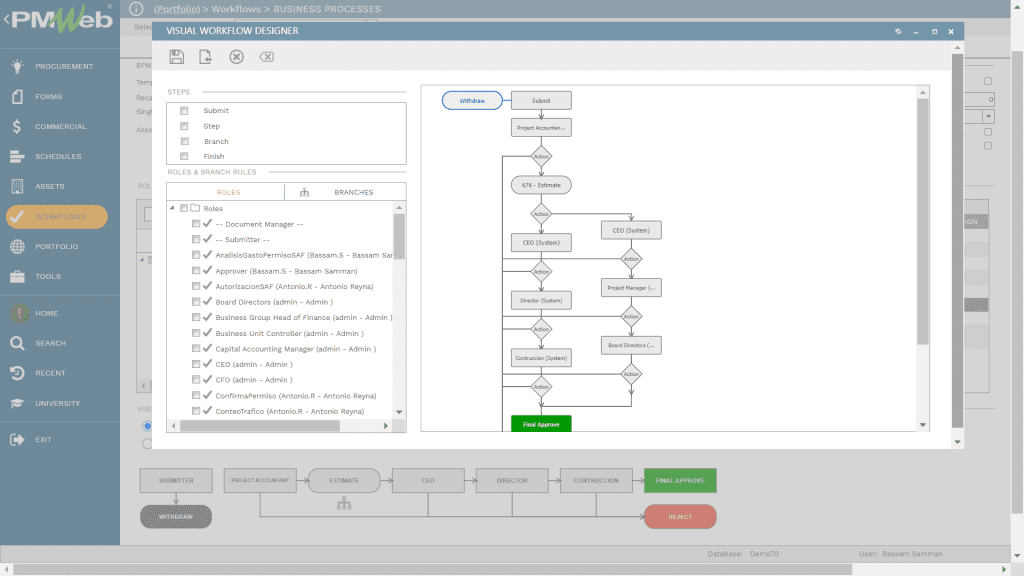Select the Contruccion (System) node

[x=541, y=358]
